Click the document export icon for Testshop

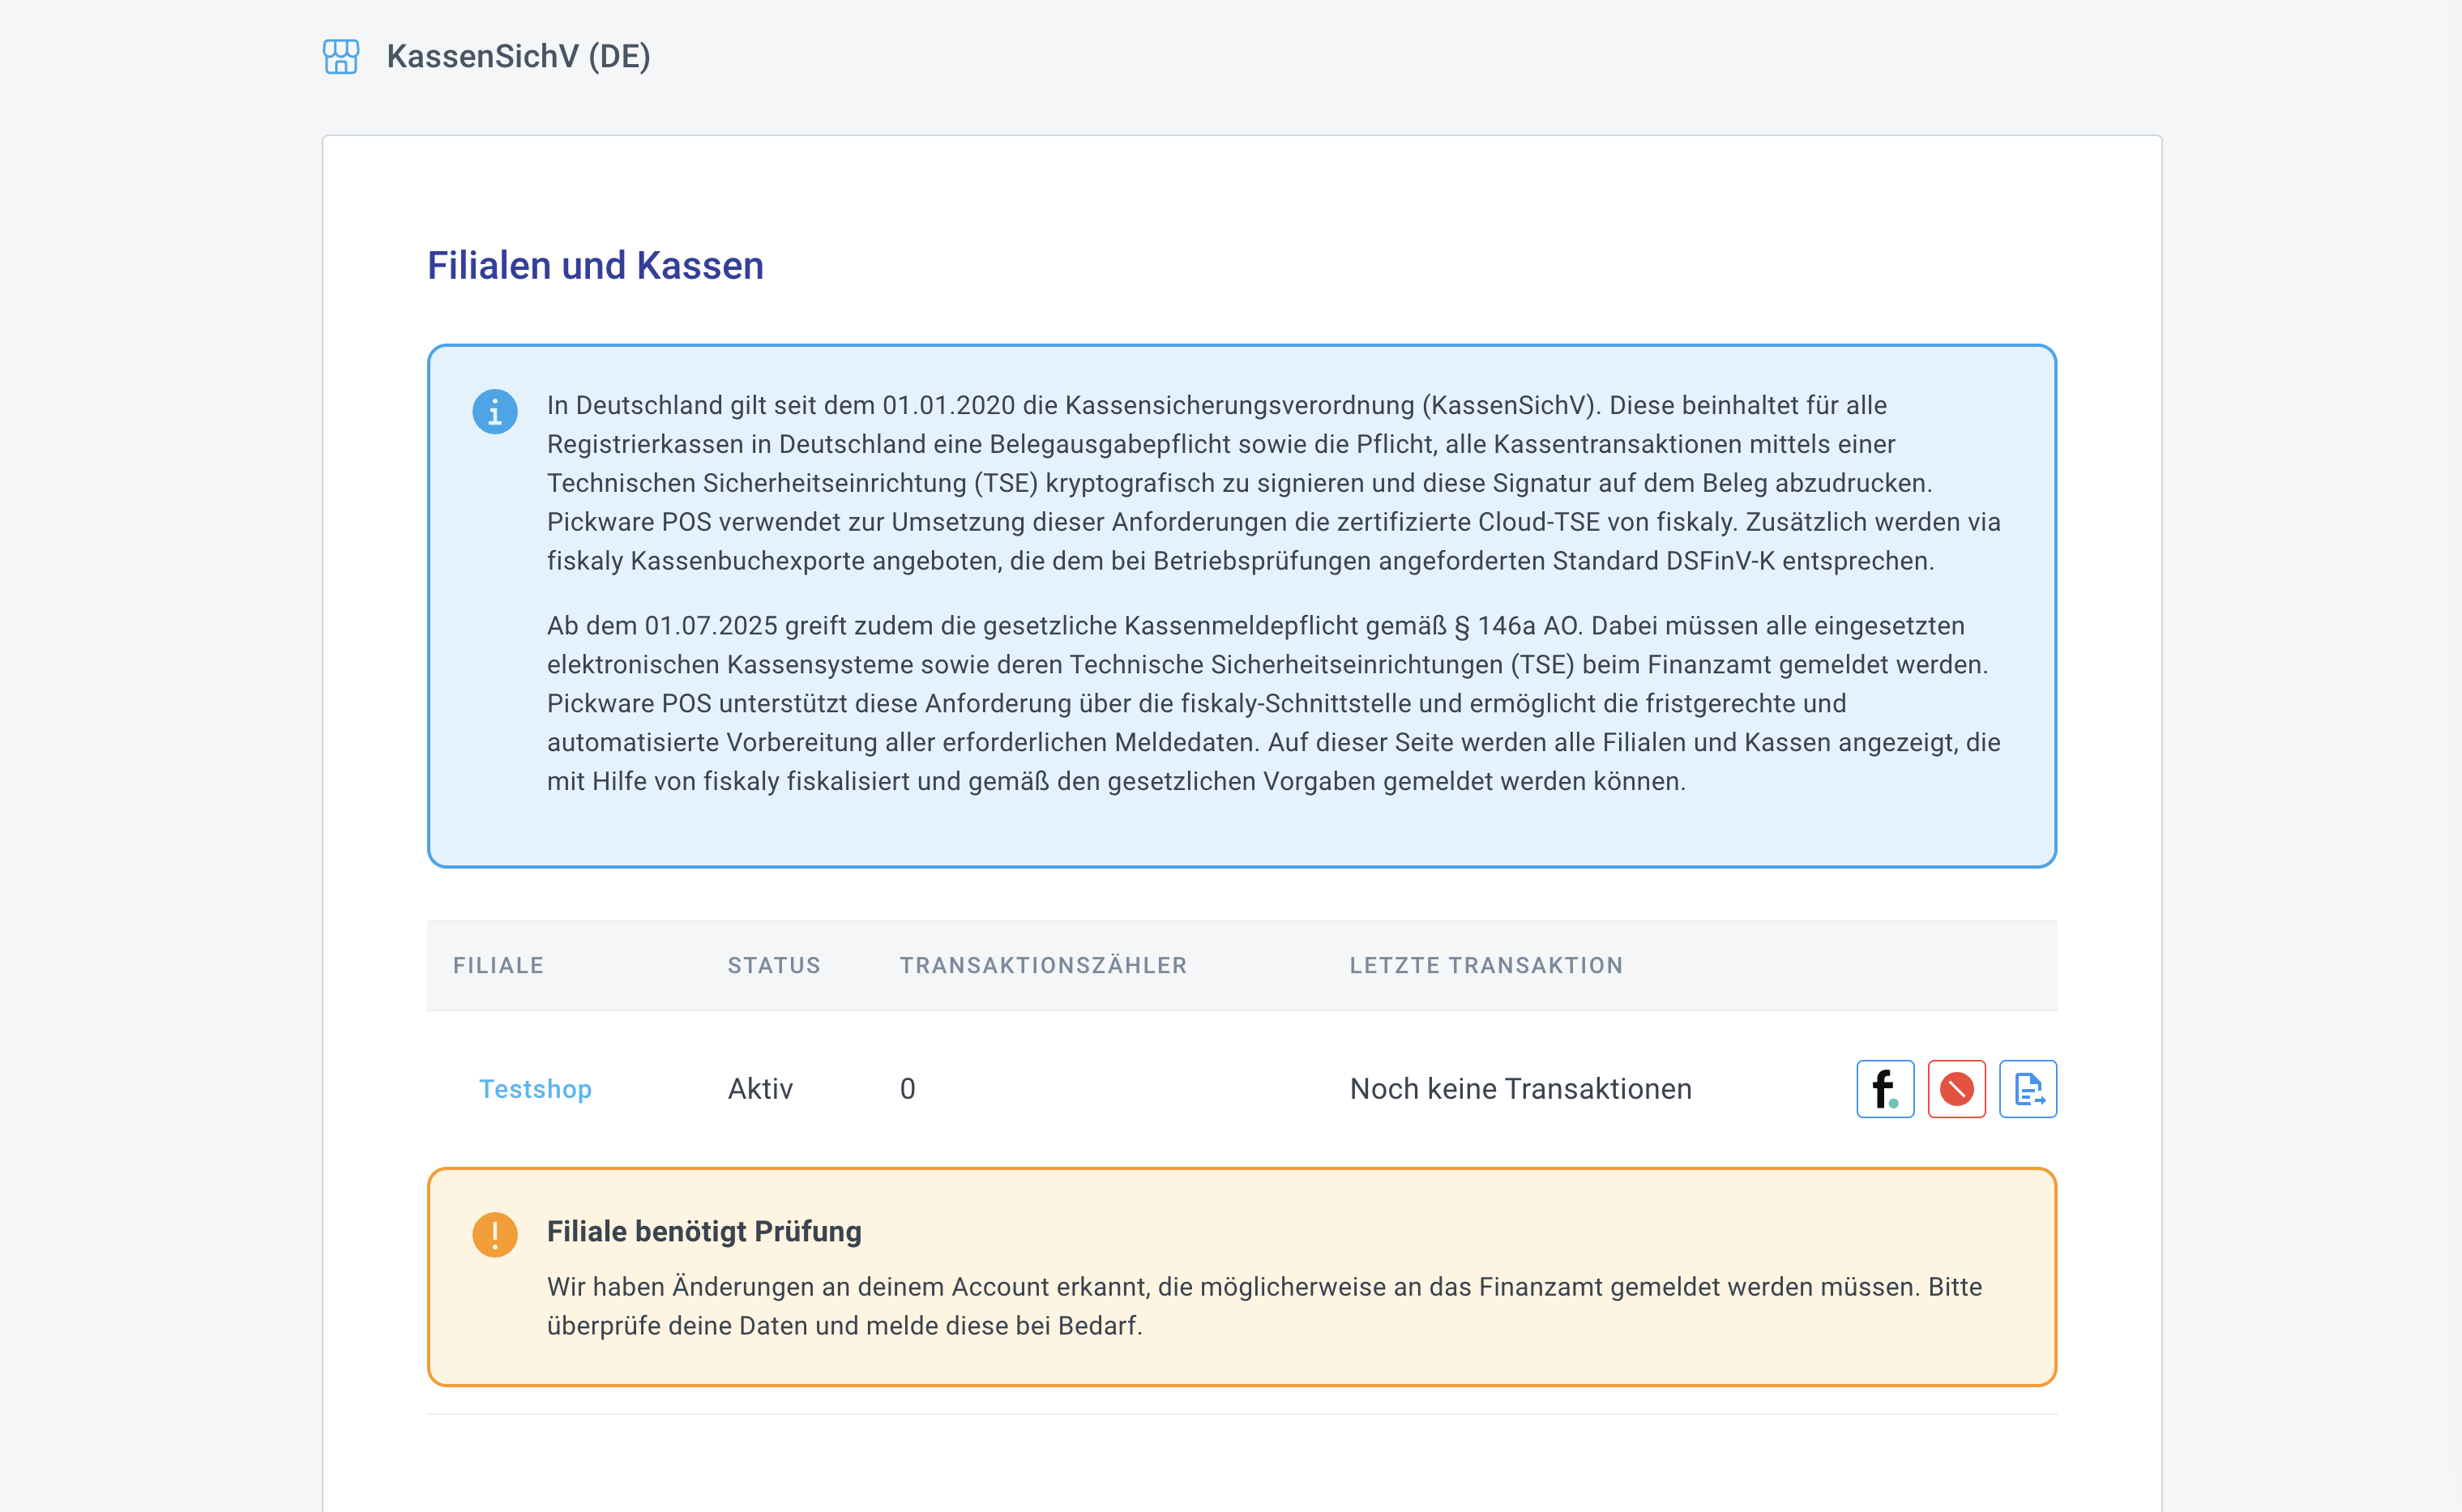(2027, 1089)
